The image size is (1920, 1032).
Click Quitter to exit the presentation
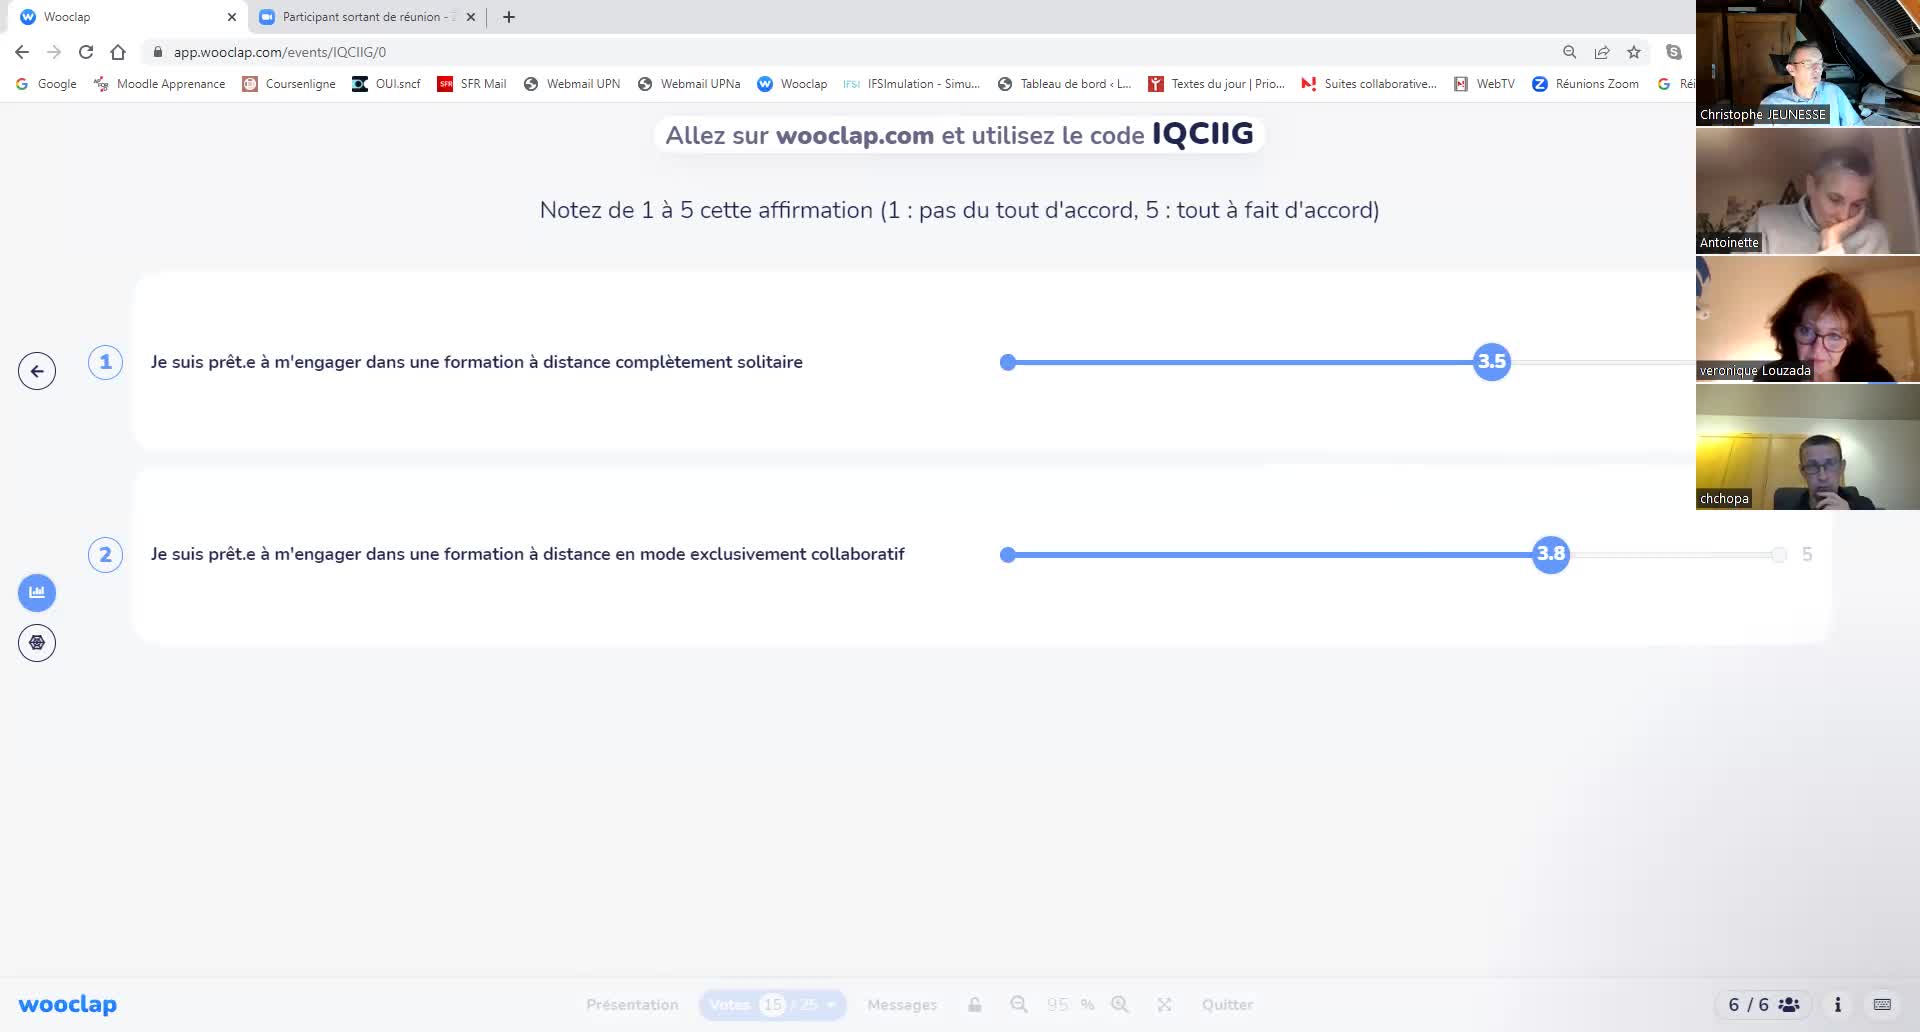(1227, 1004)
